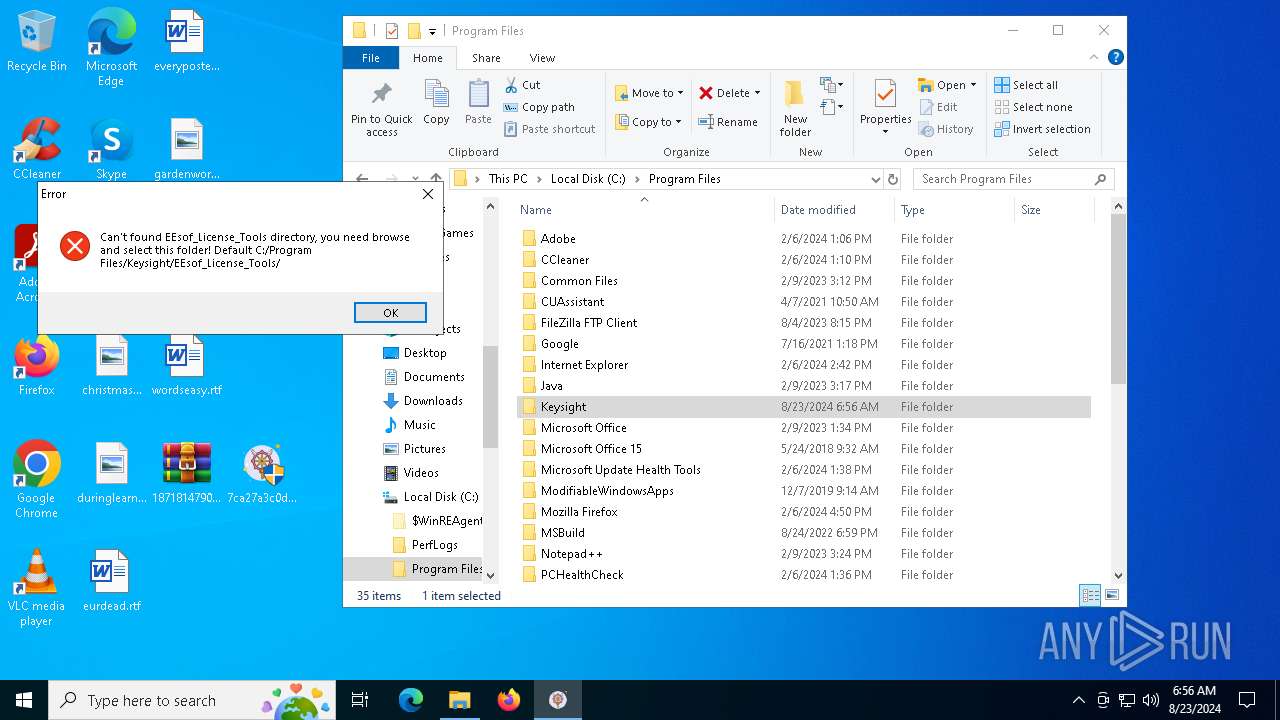Image resolution: width=1280 pixels, height=720 pixels.
Task: Click Paste shortcut command
Action: tap(549, 129)
